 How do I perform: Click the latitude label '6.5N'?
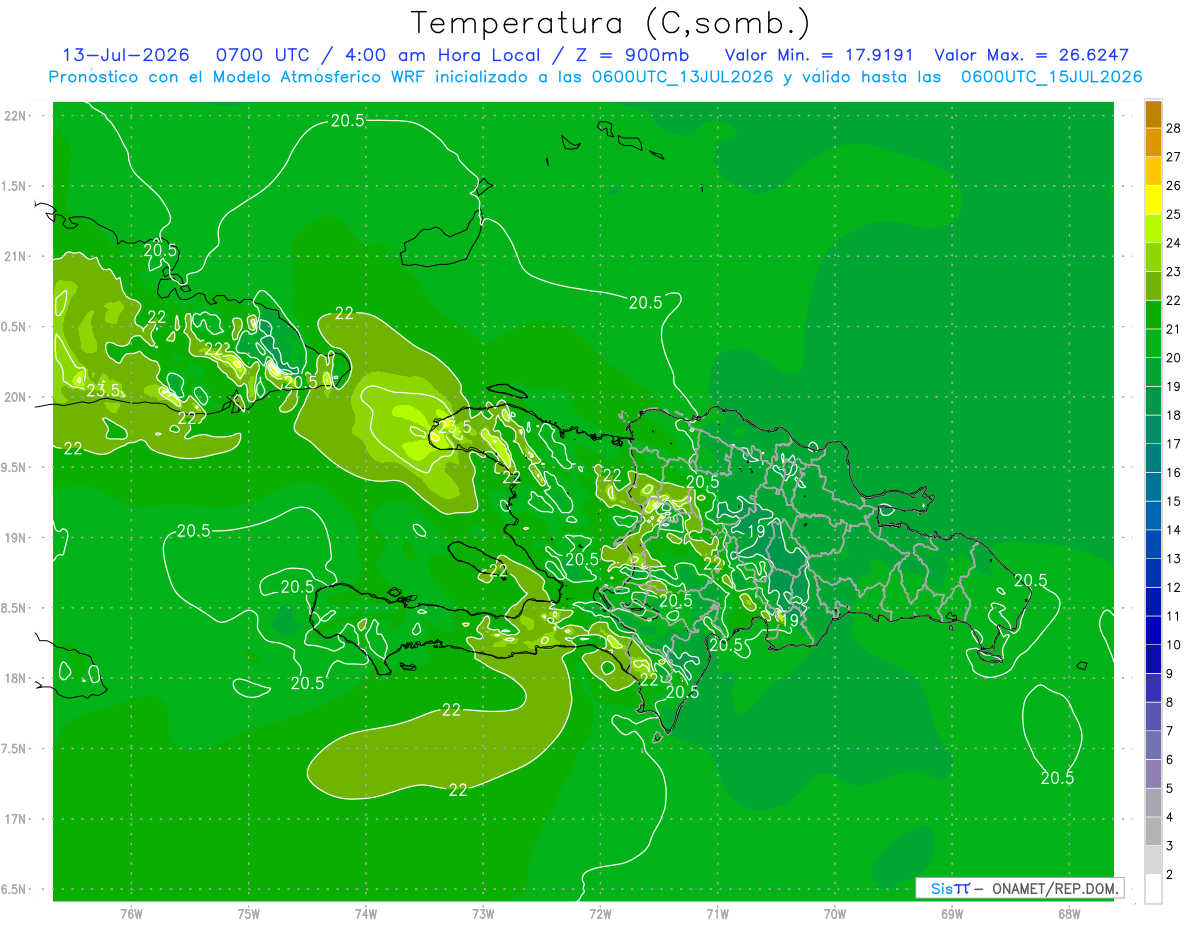click(x=14, y=889)
